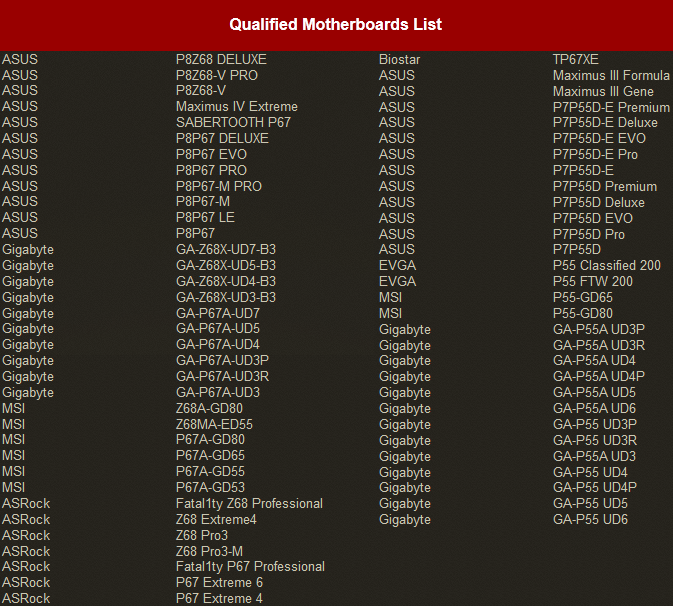This screenshot has height=606, width=673.
Task: Click the TP67XE model entry
Action: 576,59
